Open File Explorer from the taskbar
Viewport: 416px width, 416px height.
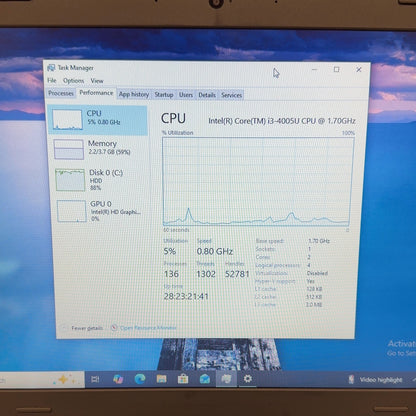coord(161,379)
